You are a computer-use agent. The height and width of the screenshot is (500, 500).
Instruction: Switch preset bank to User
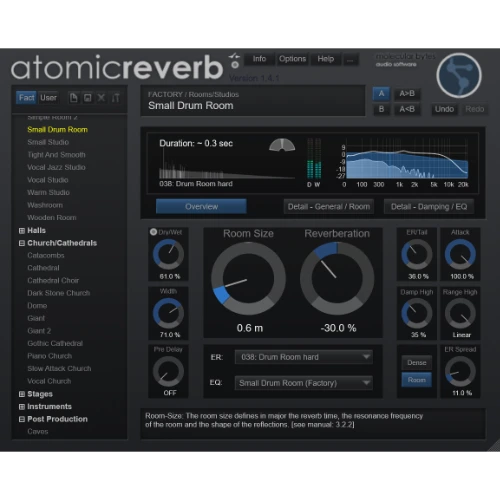pos(48,98)
